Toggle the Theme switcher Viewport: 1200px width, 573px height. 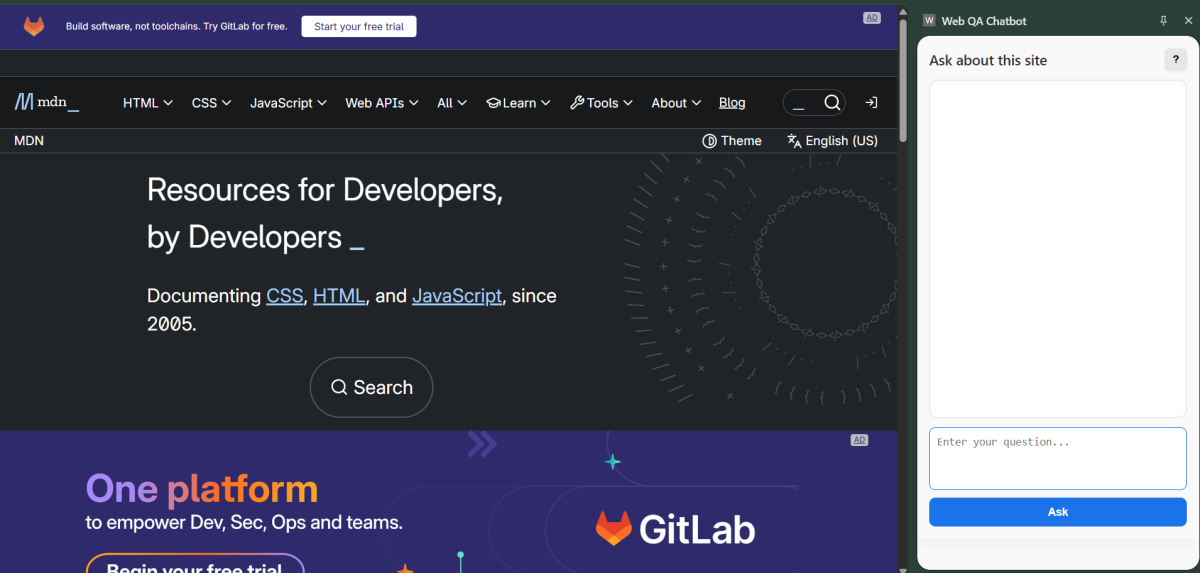(x=732, y=141)
